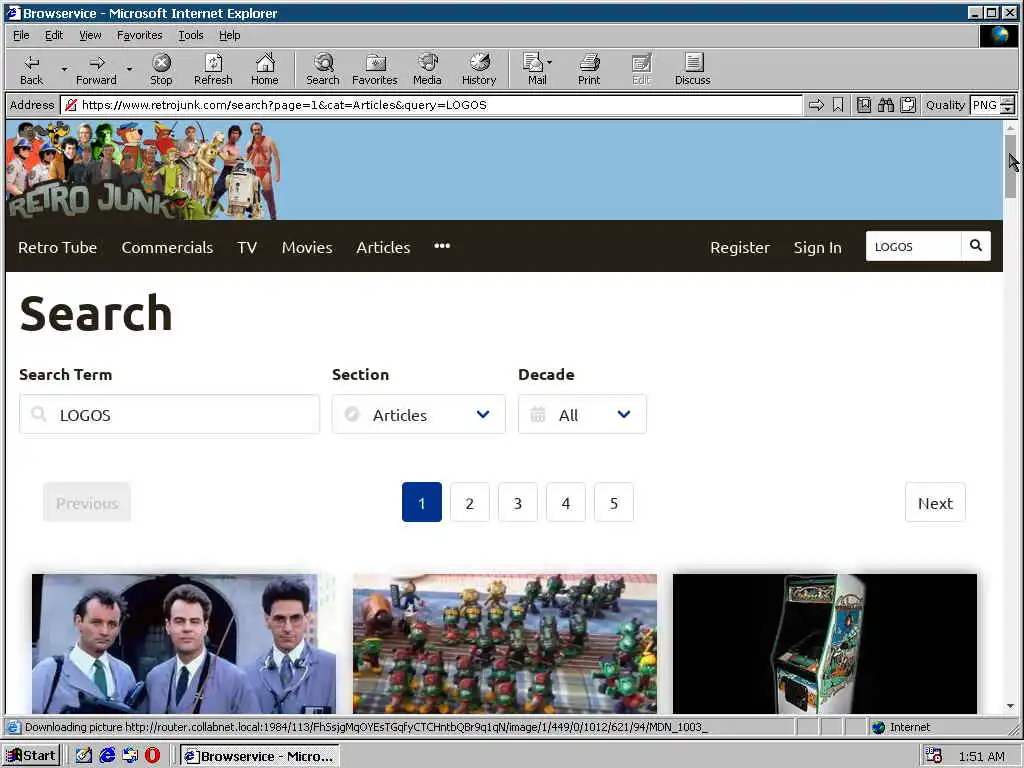The width and height of the screenshot is (1024, 768).
Task: Open the Edit menu
Action: point(54,35)
